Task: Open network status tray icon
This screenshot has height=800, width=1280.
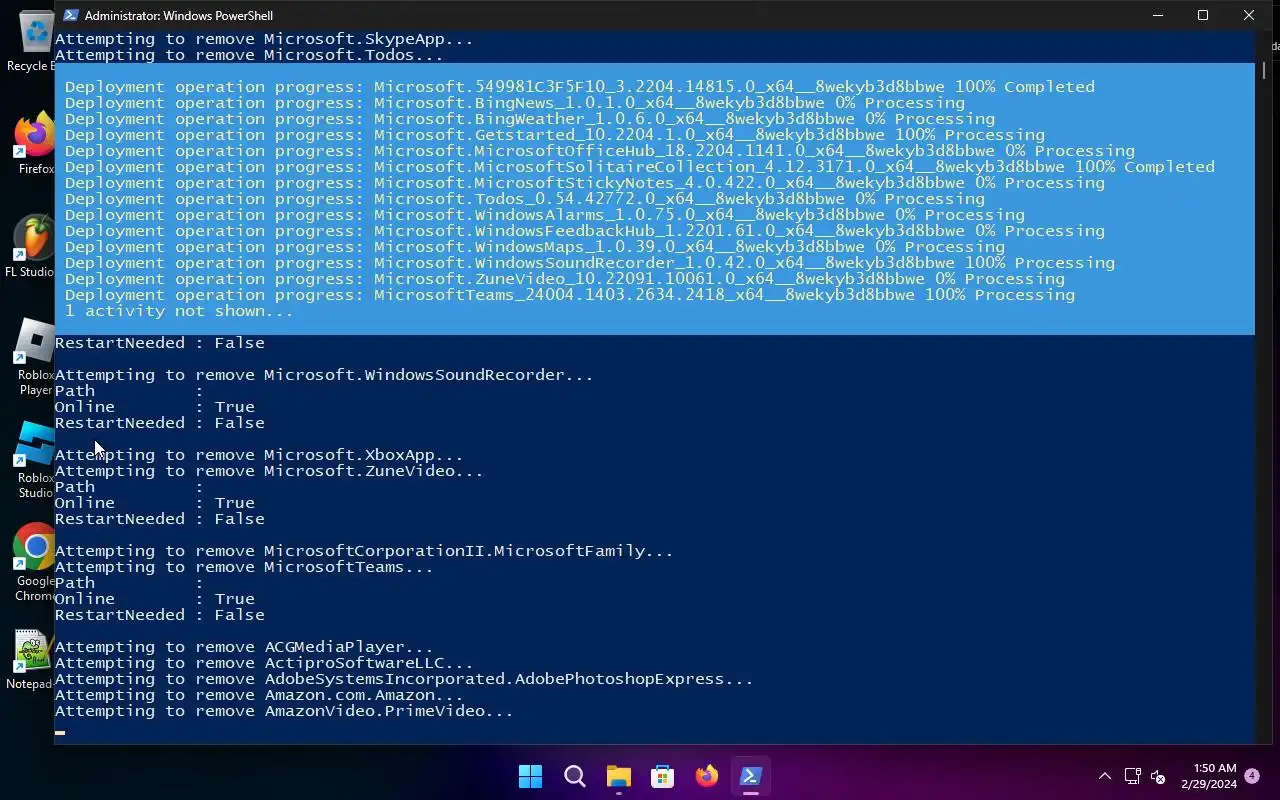Action: point(1132,776)
